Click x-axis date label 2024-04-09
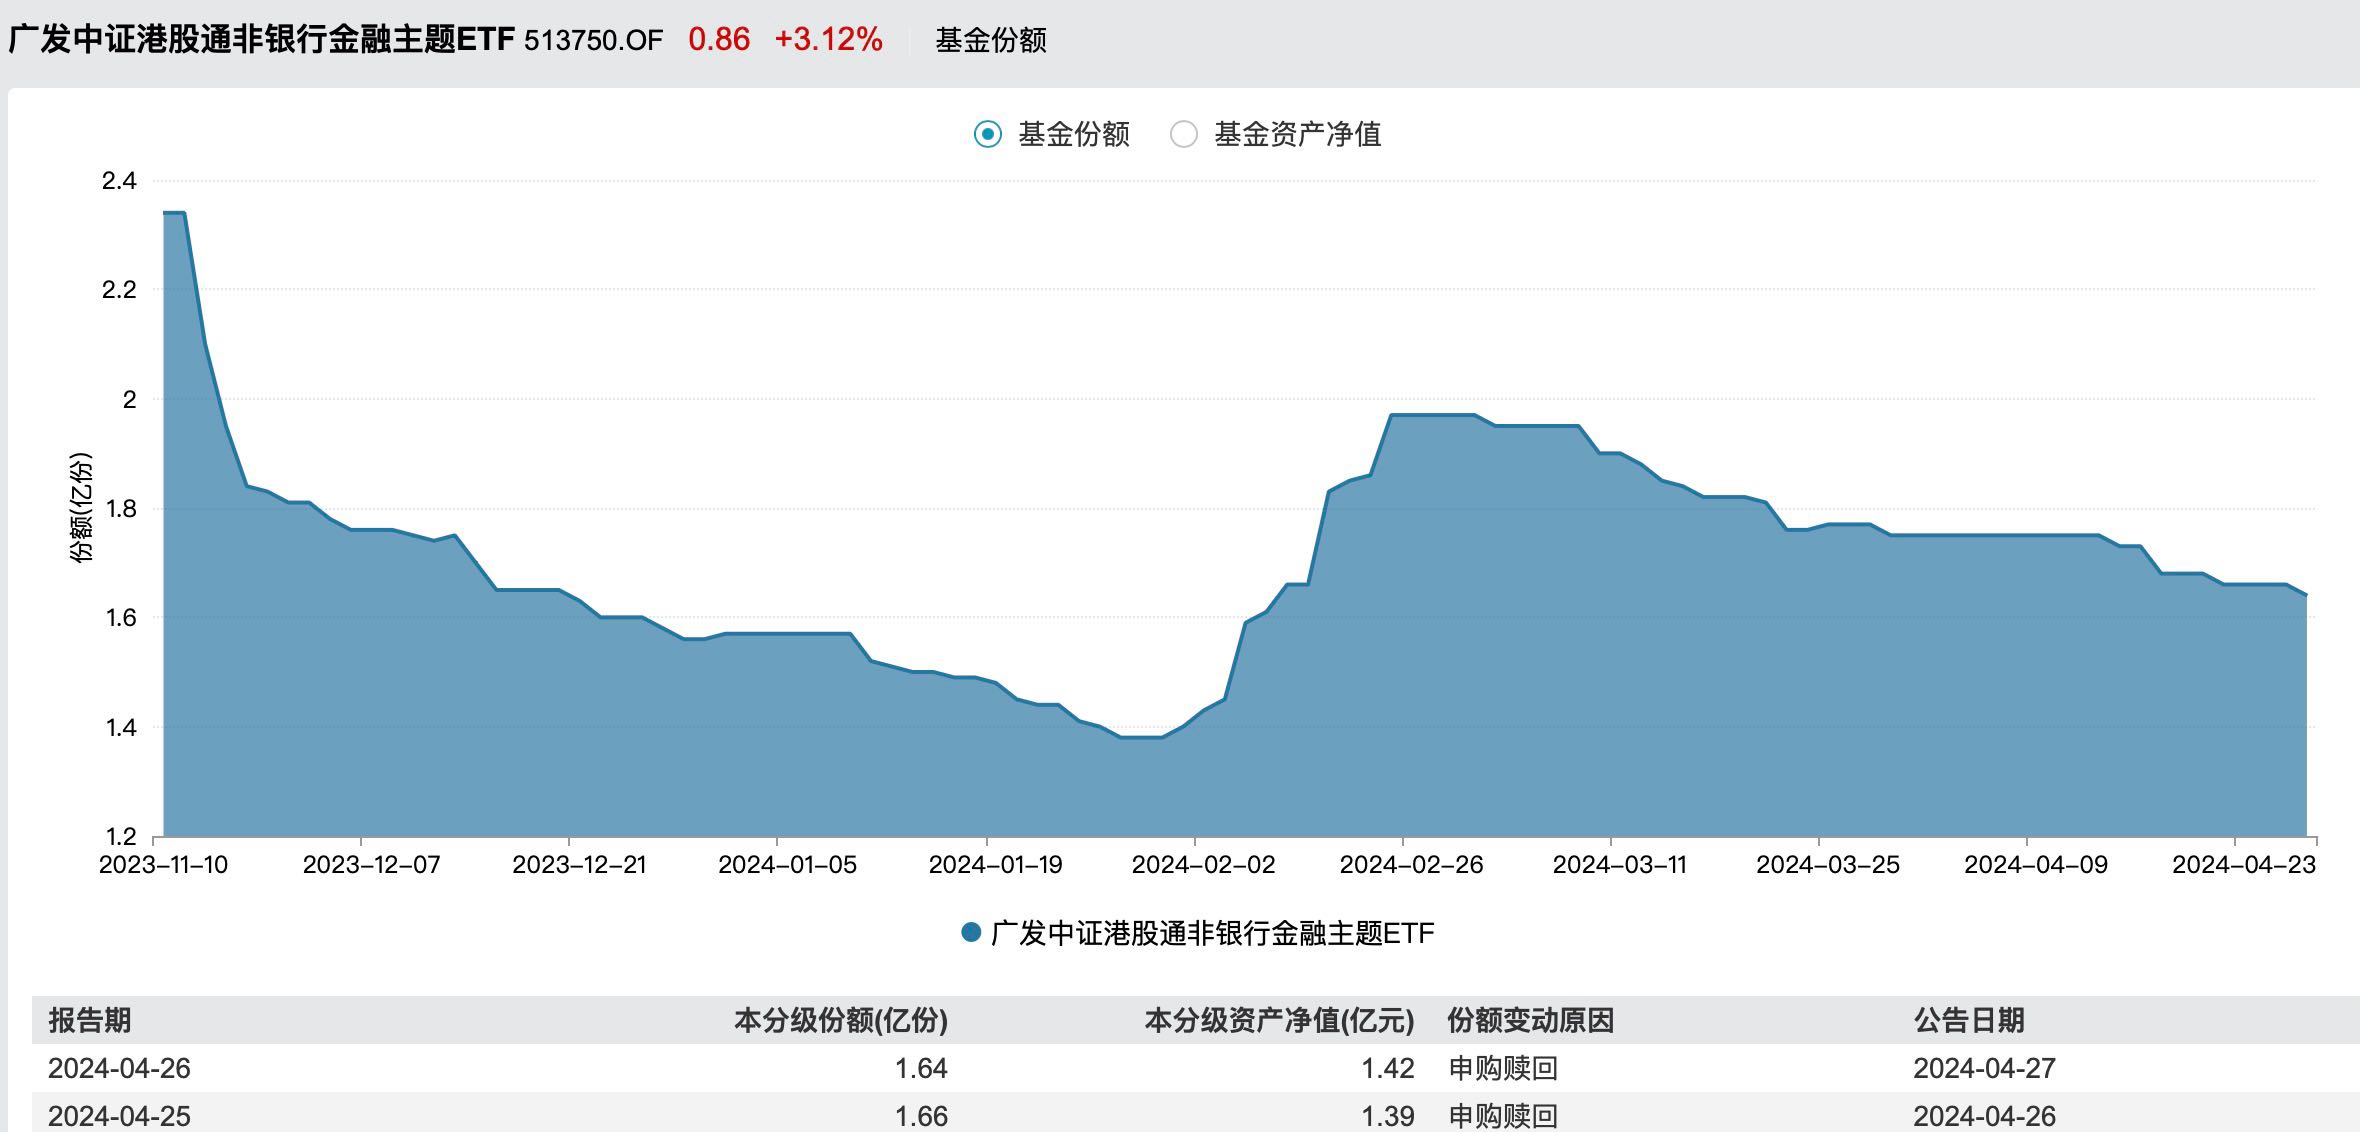The image size is (2360, 1132). [x=2036, y=865]
